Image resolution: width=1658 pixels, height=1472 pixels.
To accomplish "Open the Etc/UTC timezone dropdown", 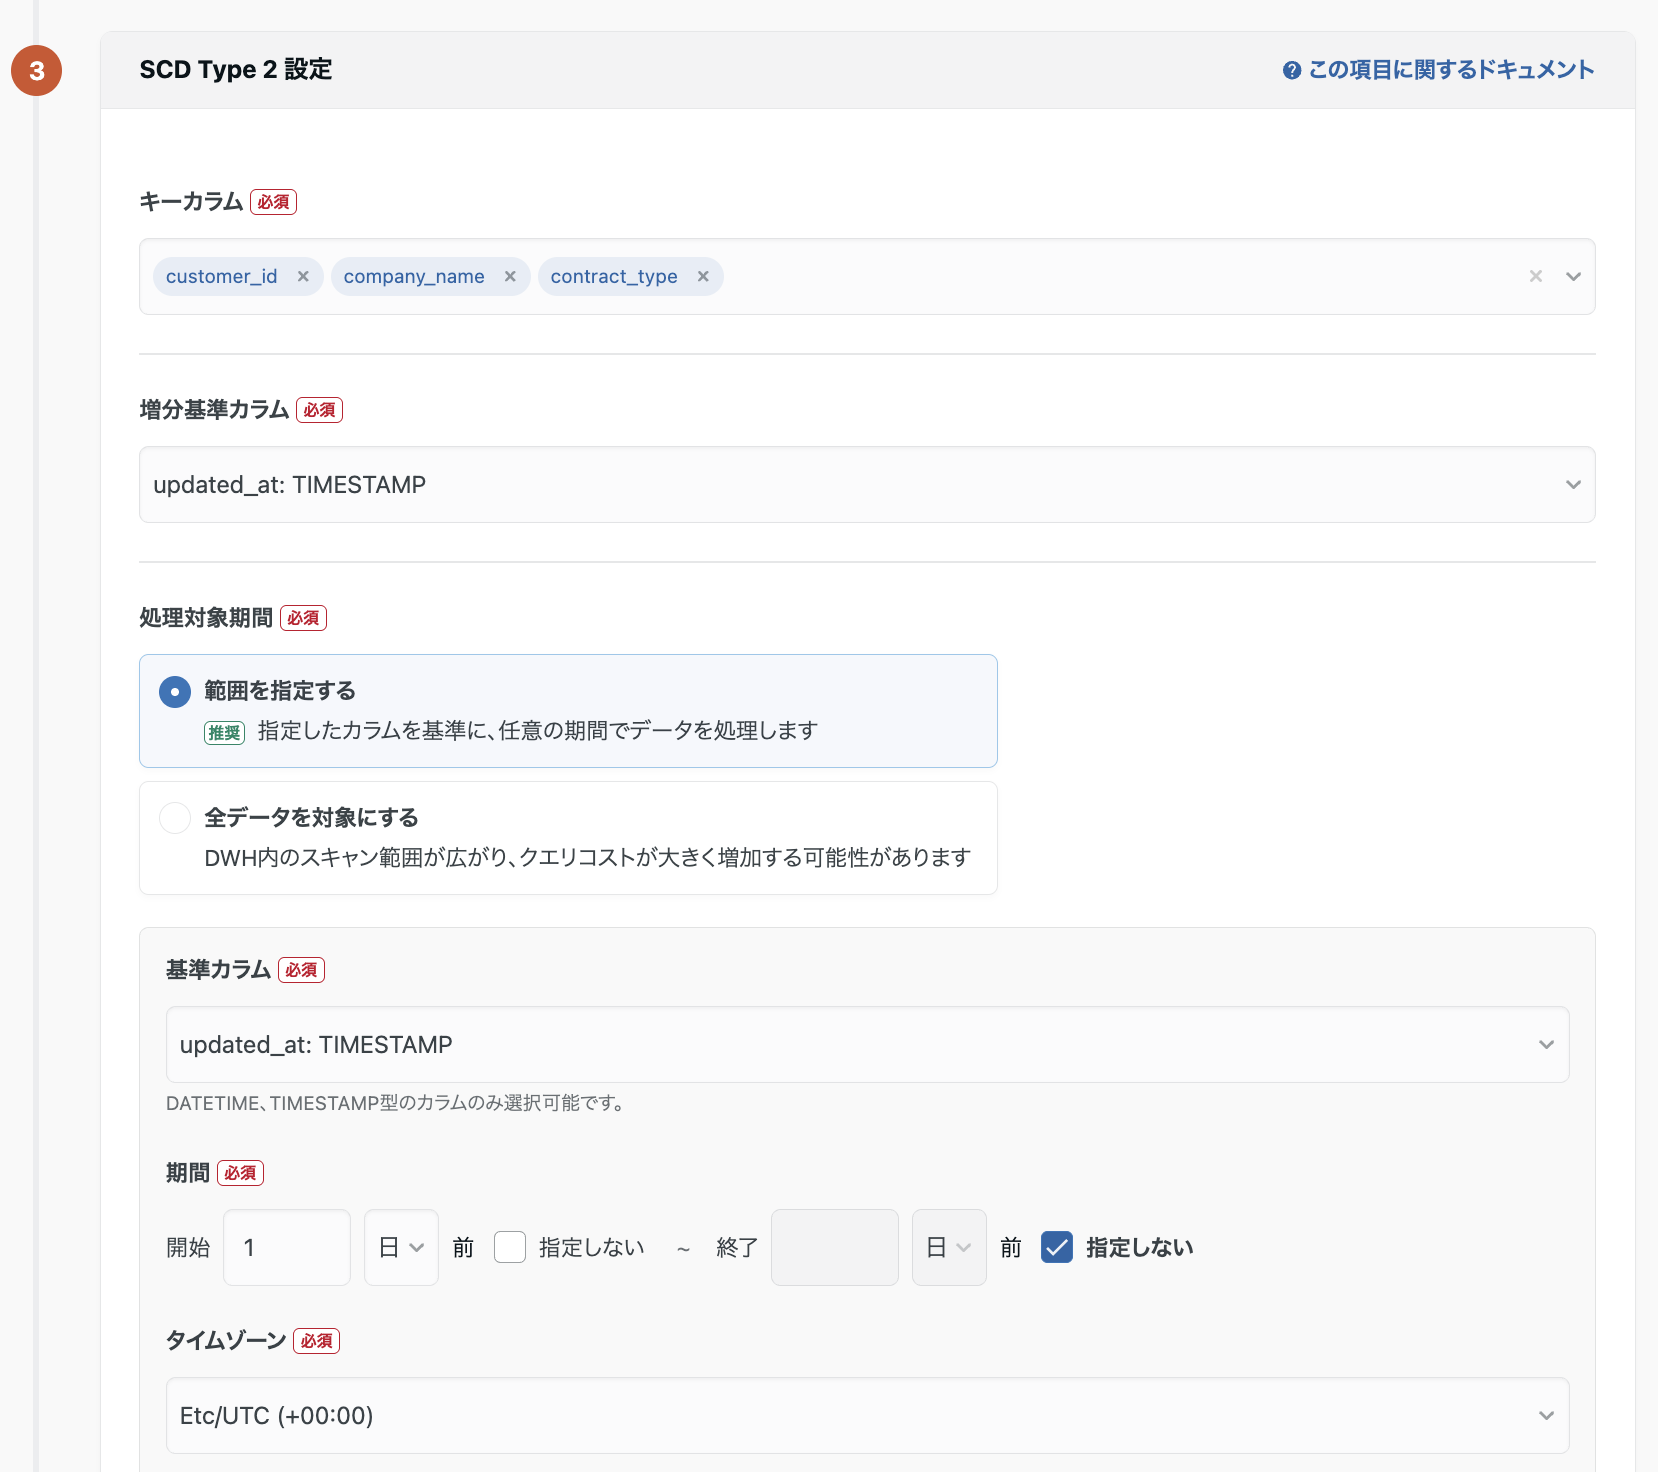I will 866,1416.
